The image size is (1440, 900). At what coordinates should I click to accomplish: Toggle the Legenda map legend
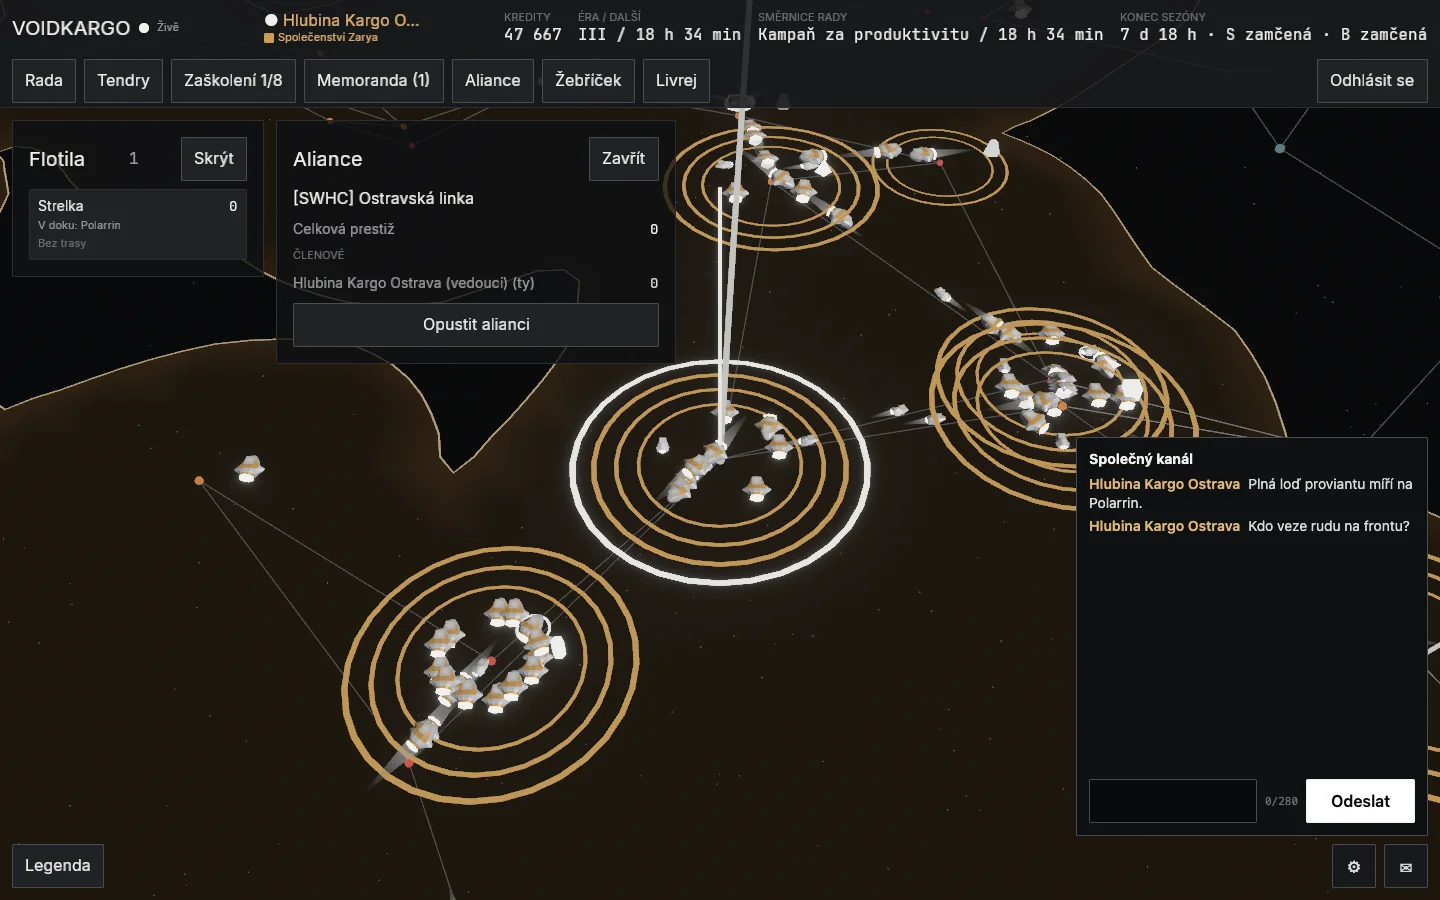[x=58, y=866]
